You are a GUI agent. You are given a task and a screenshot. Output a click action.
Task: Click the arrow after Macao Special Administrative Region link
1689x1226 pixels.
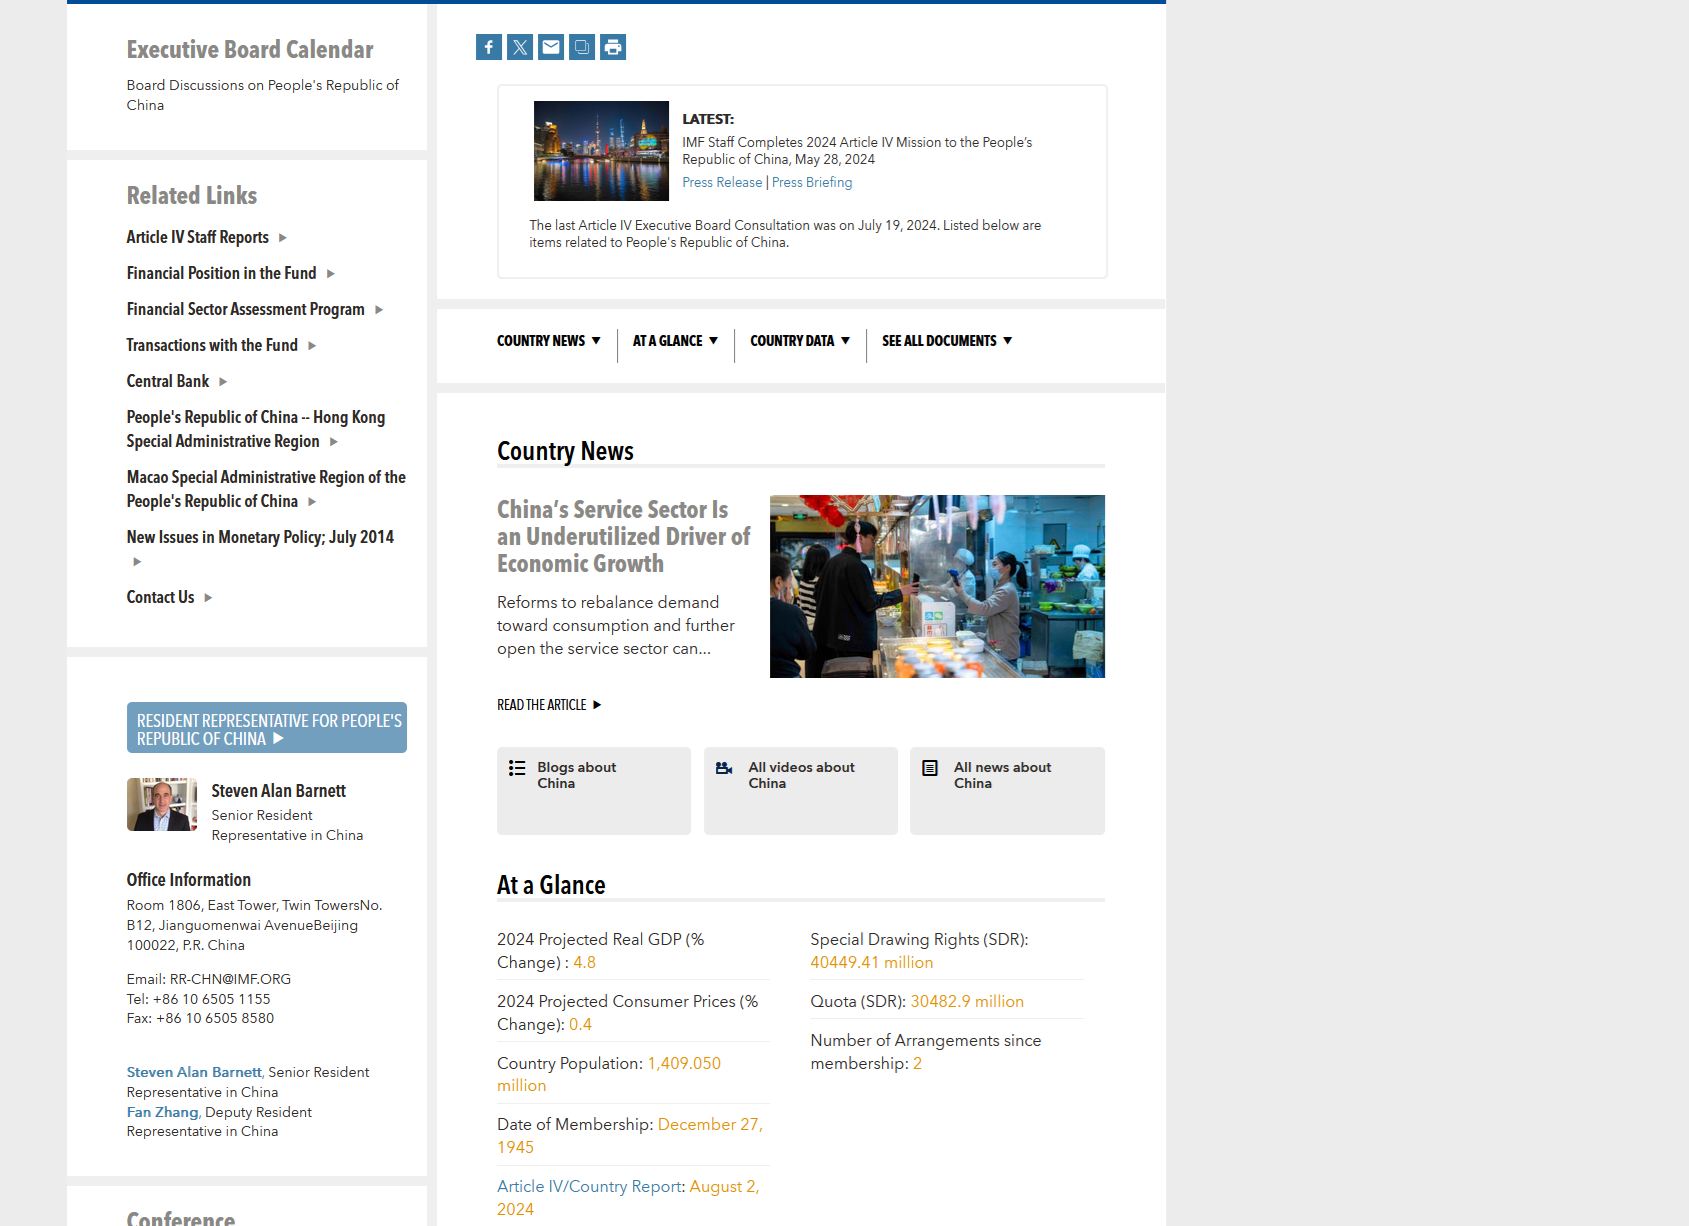(312, 502)
